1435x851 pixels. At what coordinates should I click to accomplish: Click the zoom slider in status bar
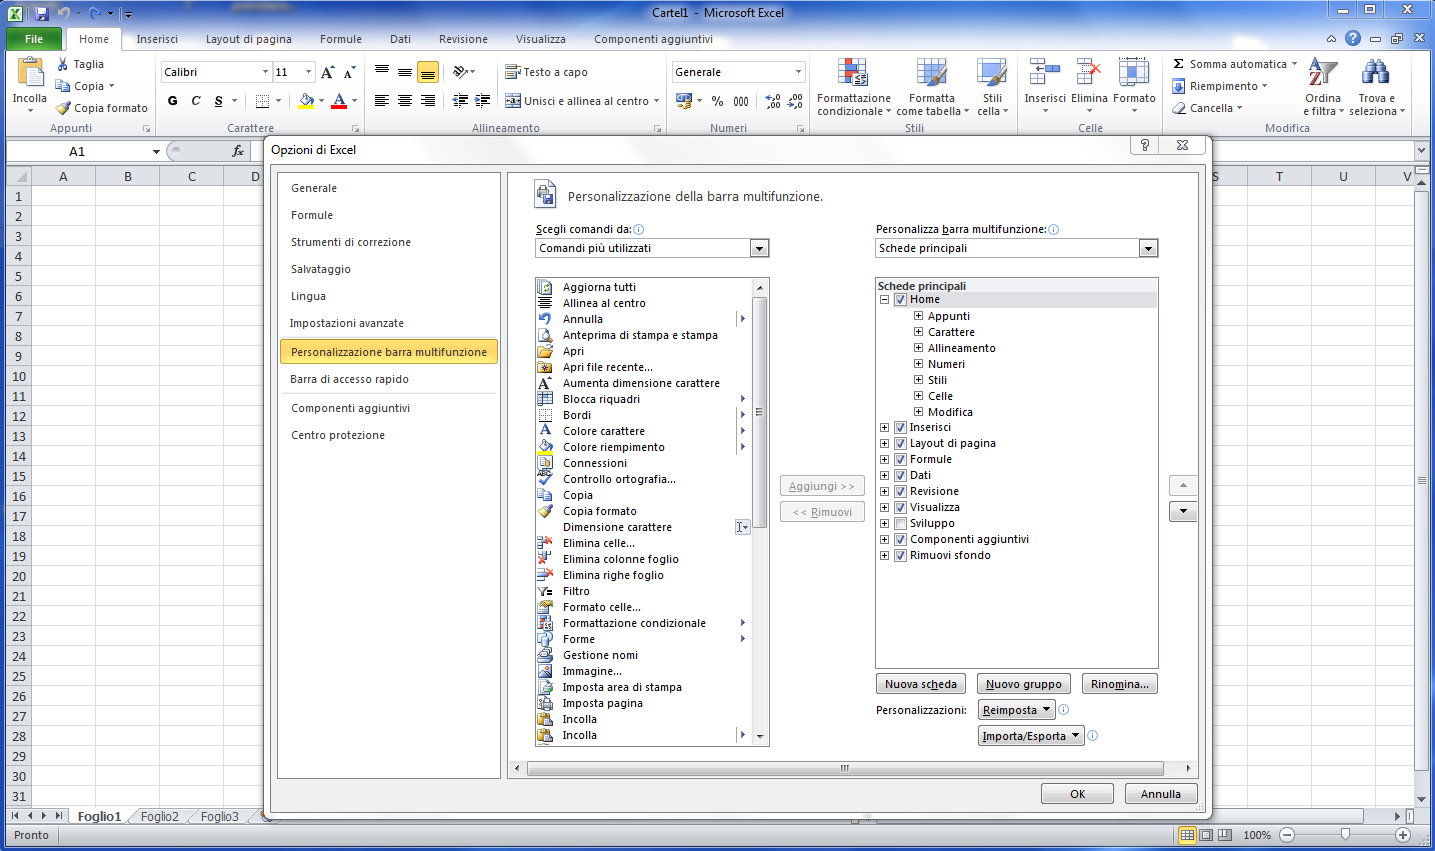click(x=1345, y=835)
